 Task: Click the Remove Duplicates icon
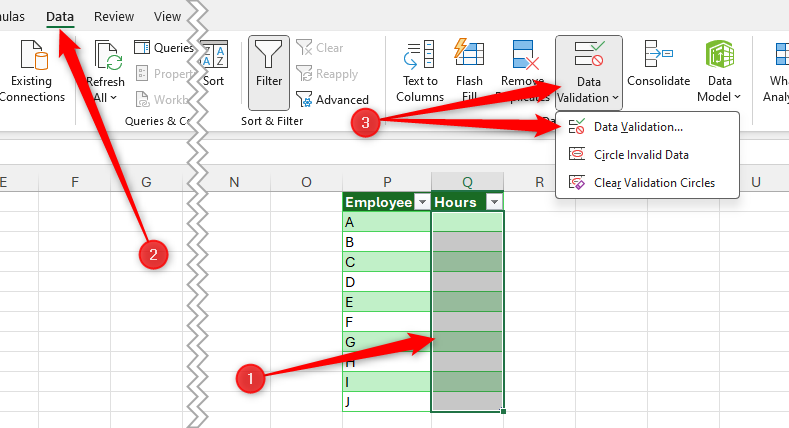tap(526, 55)
